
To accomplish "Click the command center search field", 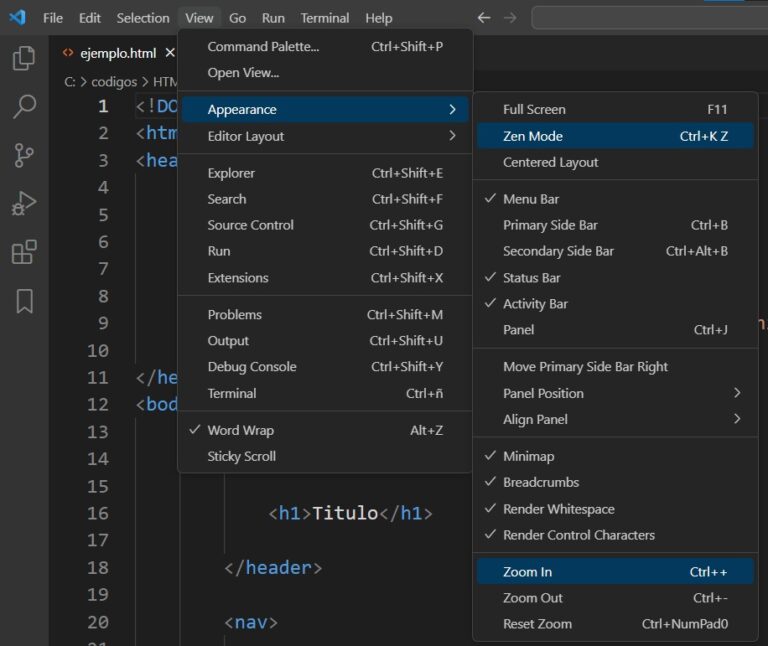I will [x=650, y=18].
